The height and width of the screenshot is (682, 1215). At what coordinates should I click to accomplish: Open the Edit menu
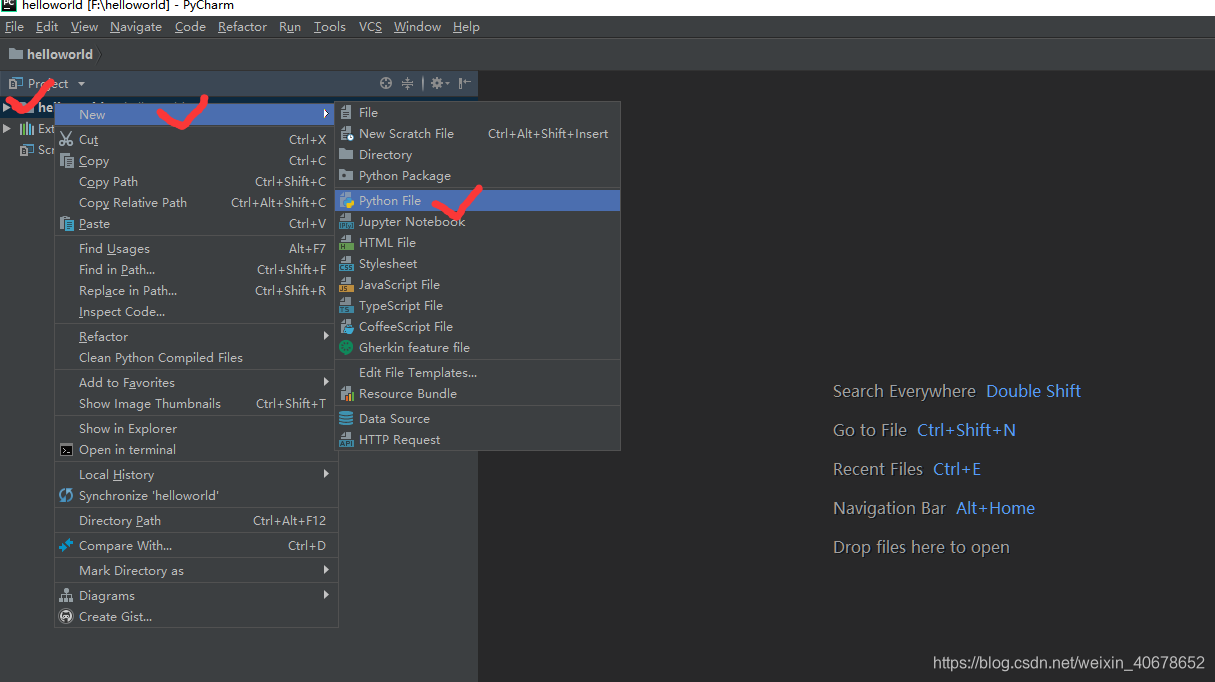point(47,27)
